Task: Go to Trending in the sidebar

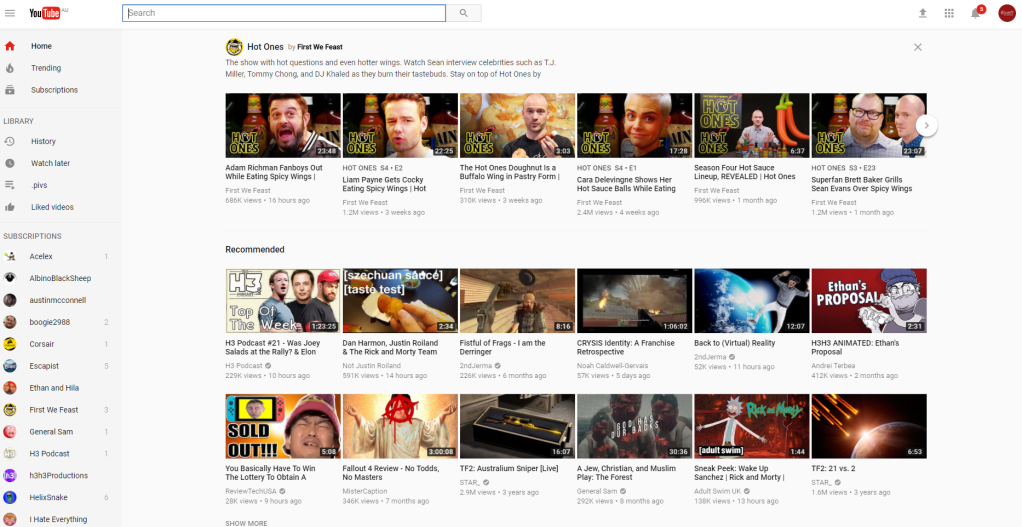Action: coord(46,68)
